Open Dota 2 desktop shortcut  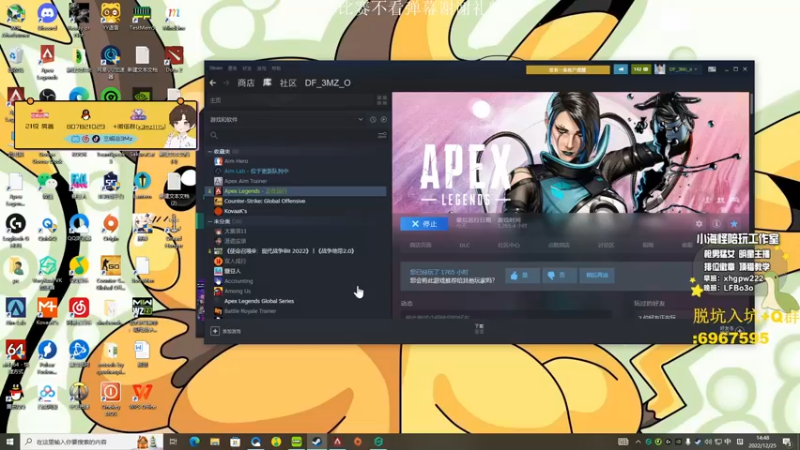173,59
